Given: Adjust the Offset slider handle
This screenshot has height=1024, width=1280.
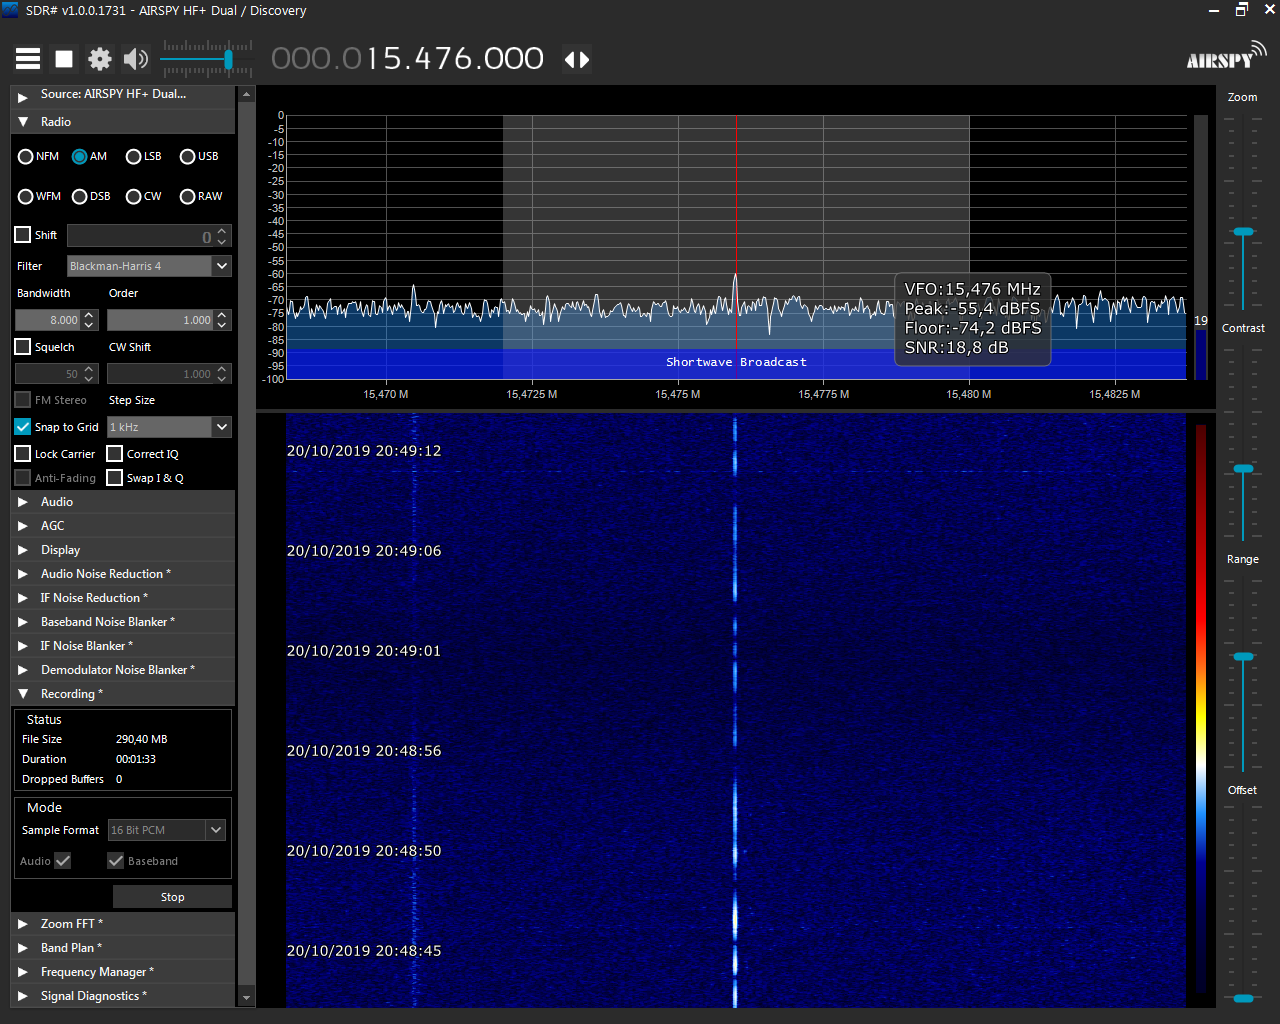Looking at the screenshot, I should (1243, 998).
